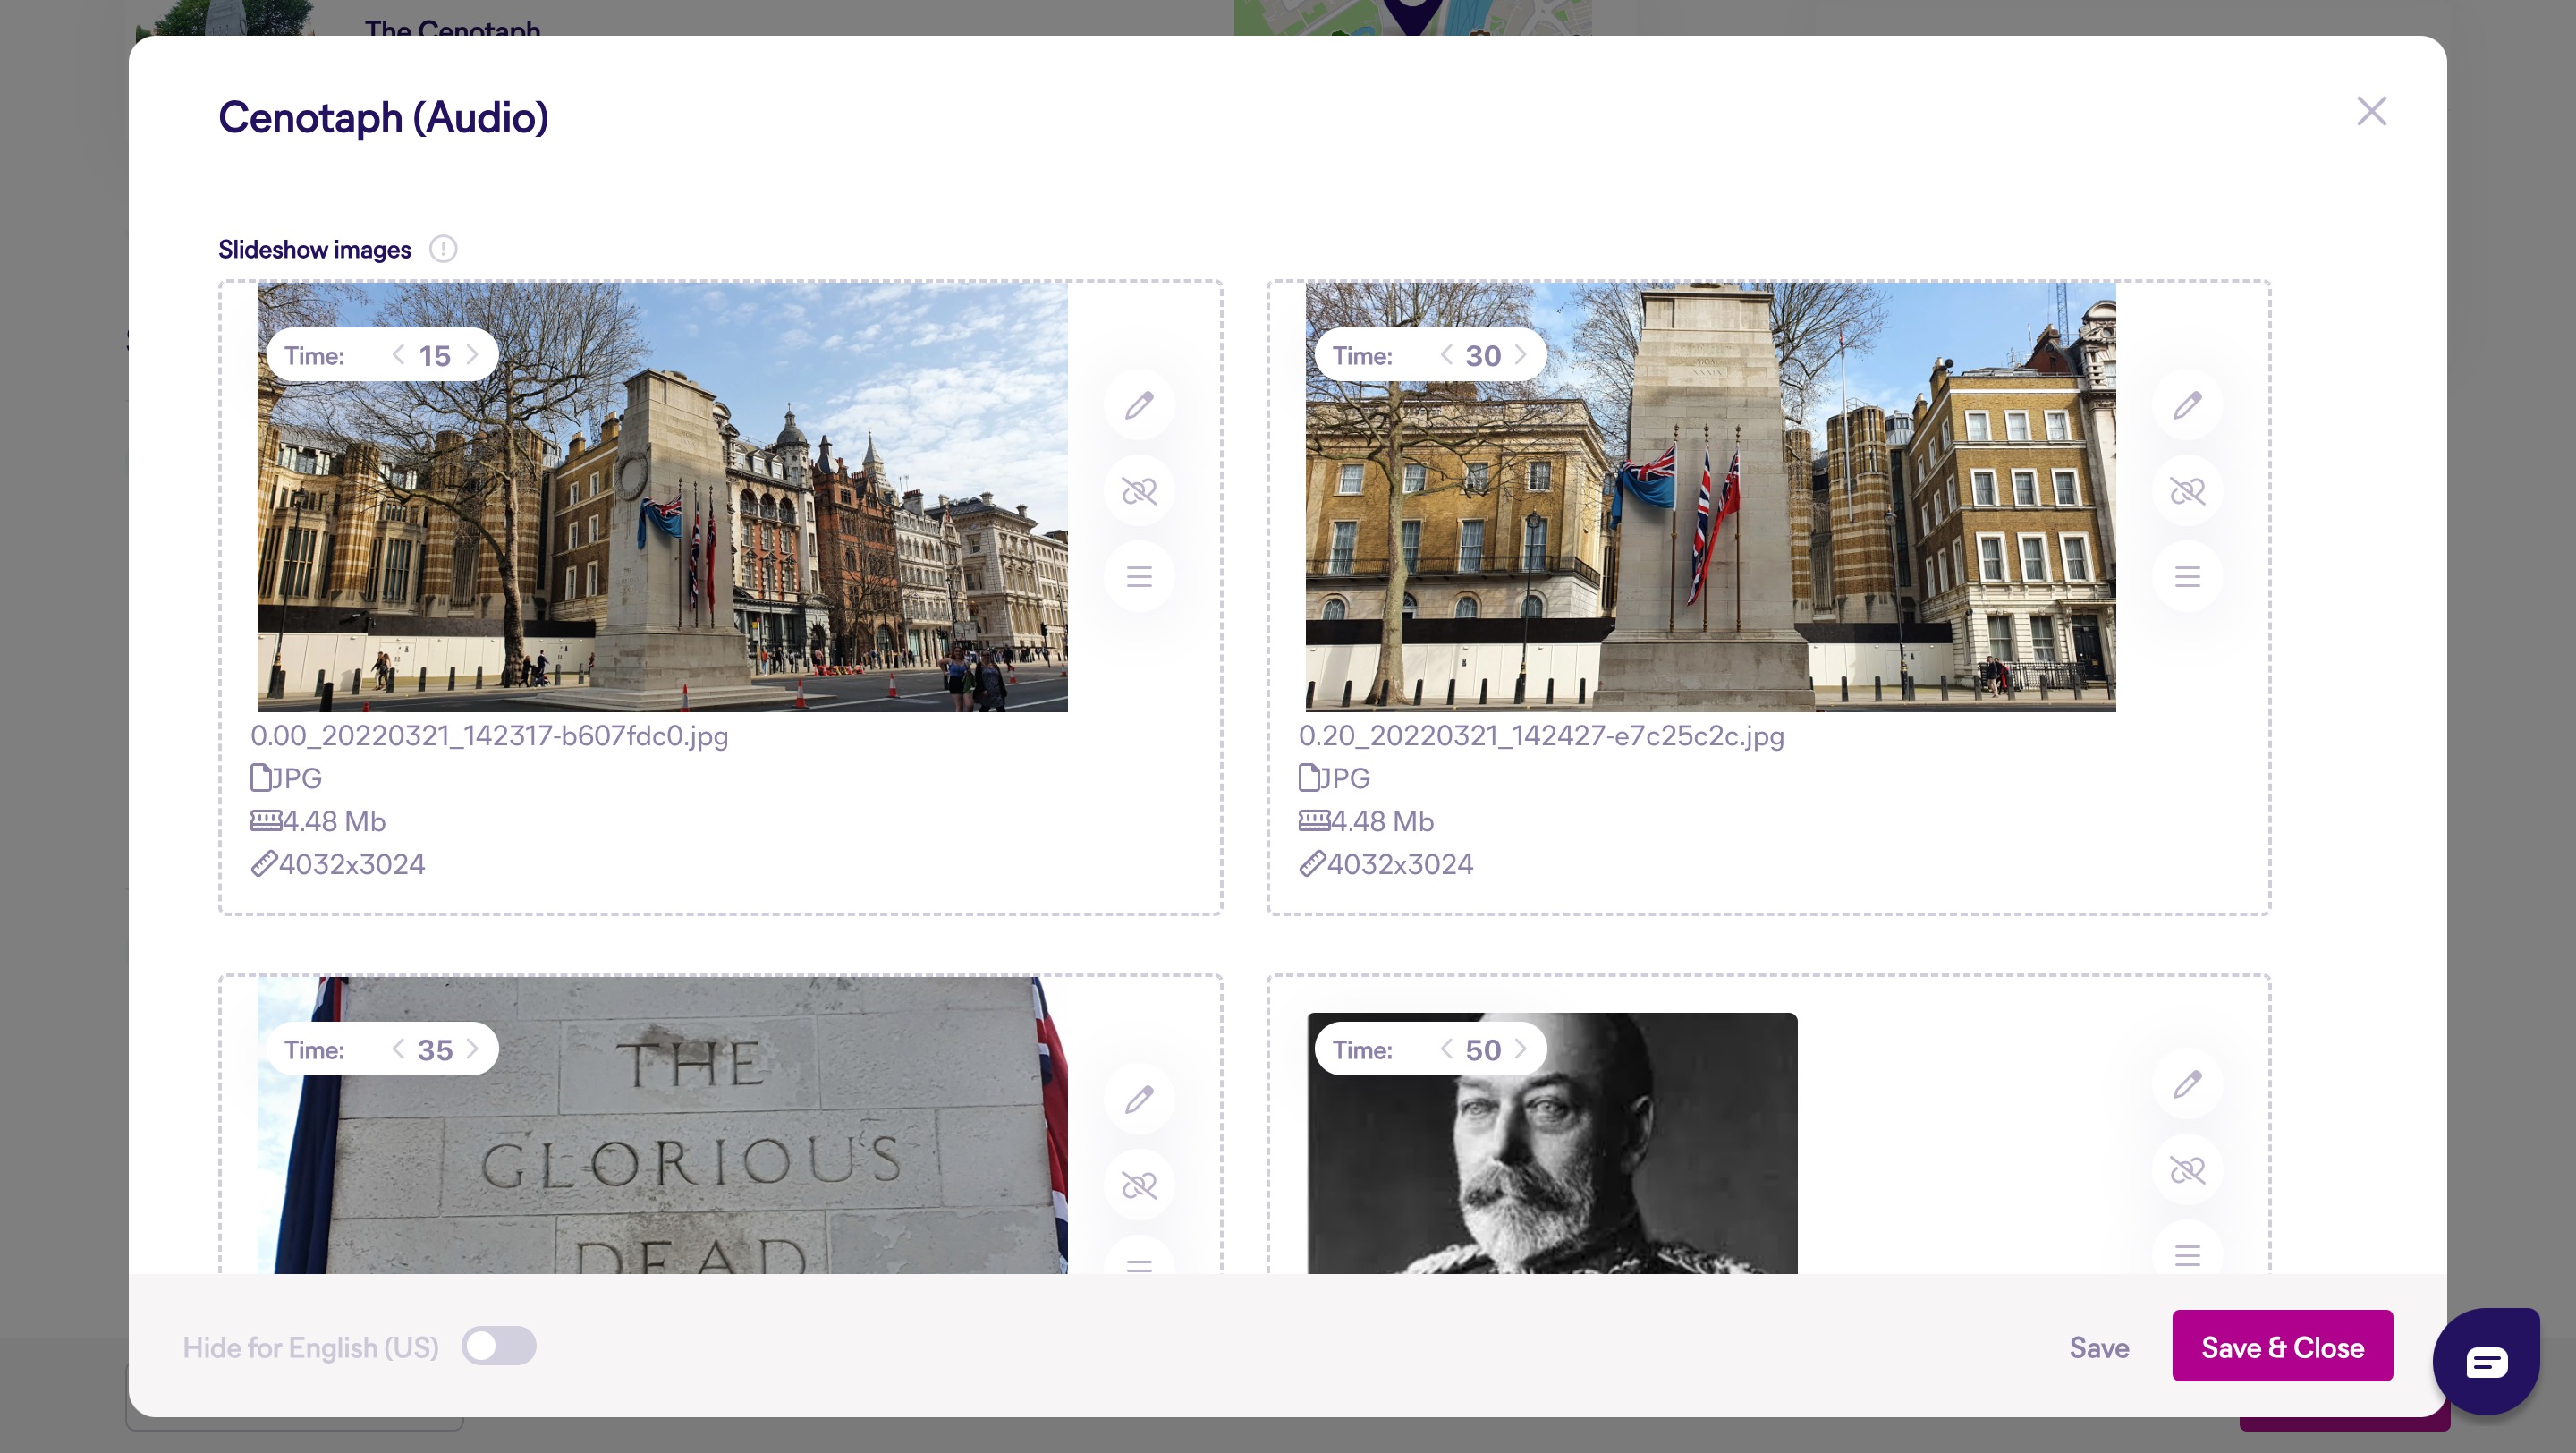Show info about Slideshow images
This screenshot has width=2576, height=1453.
443,249
